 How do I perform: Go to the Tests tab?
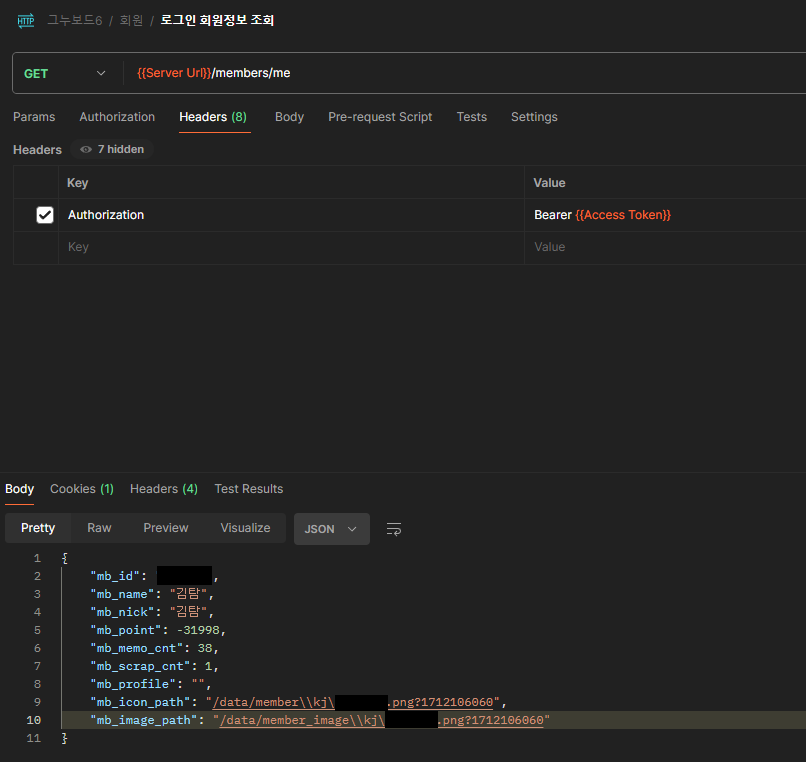click(x=471, y=117)
